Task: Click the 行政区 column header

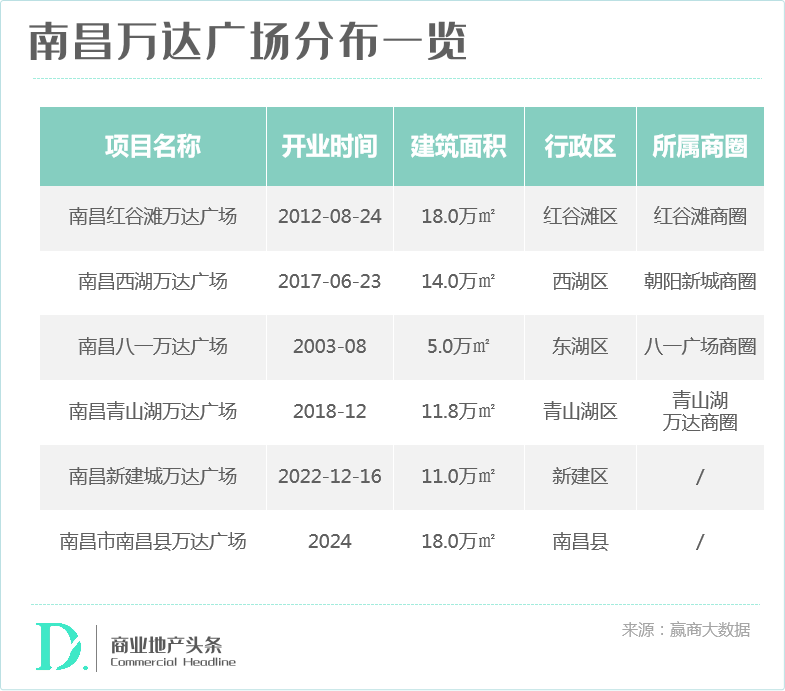Action: [x=580, y=146]
